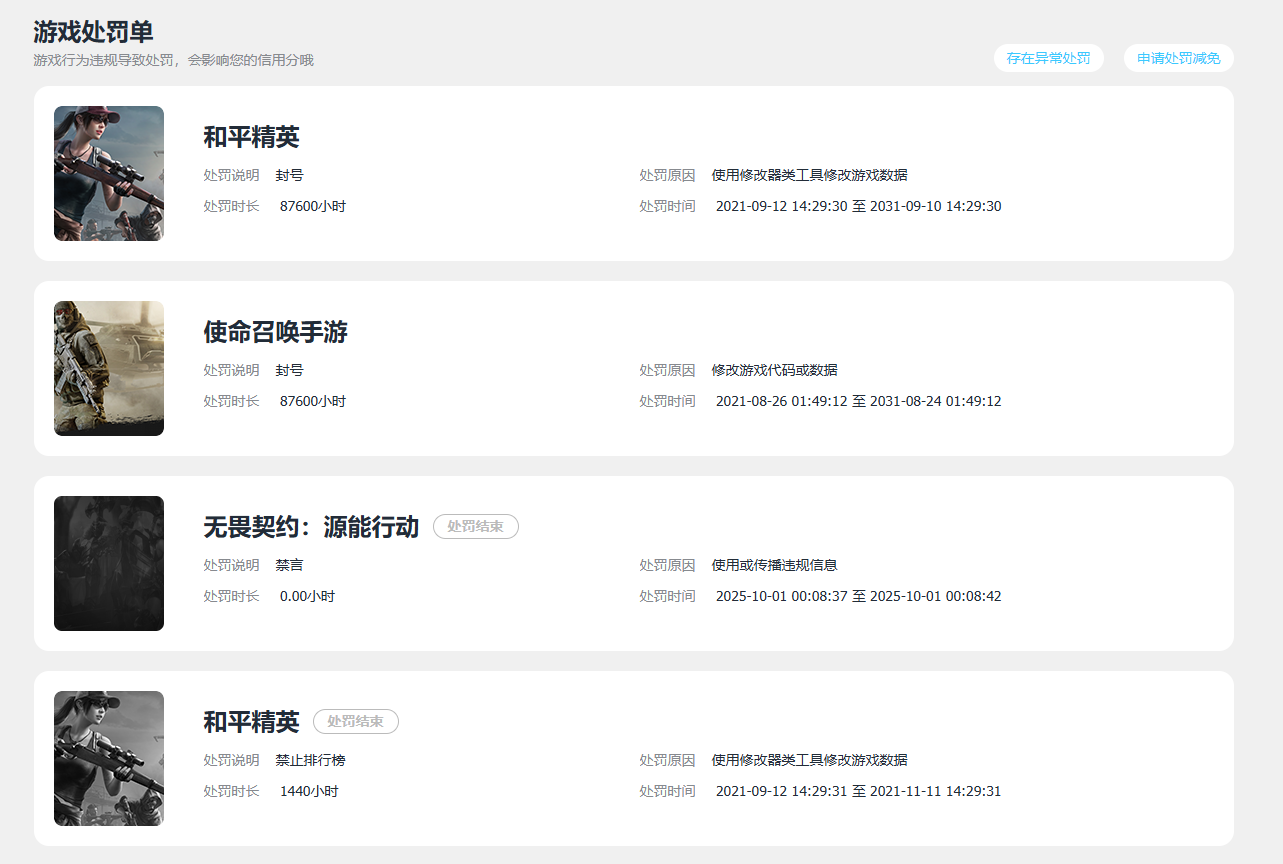Screen dimensions: 1283x864
Task: Click the 禁止排行榜 penalty value
Action: point(311,760)
